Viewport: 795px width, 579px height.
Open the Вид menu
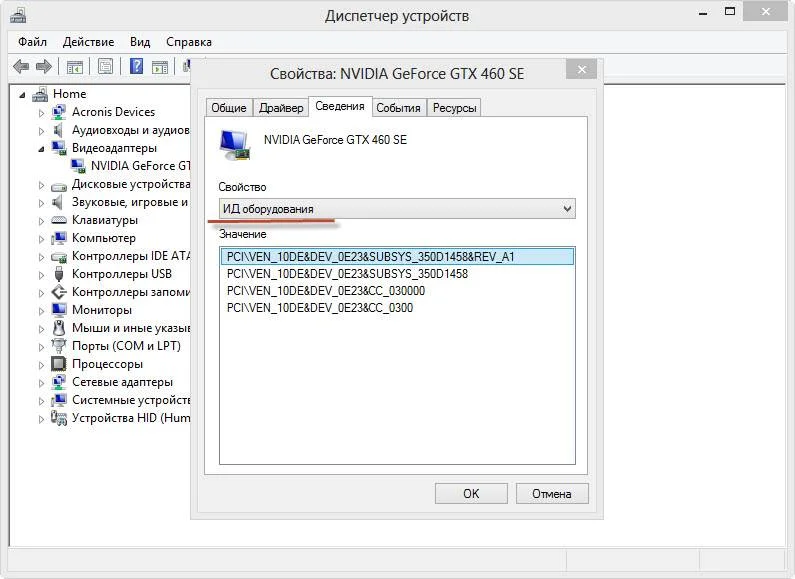[x=140, y=42]
